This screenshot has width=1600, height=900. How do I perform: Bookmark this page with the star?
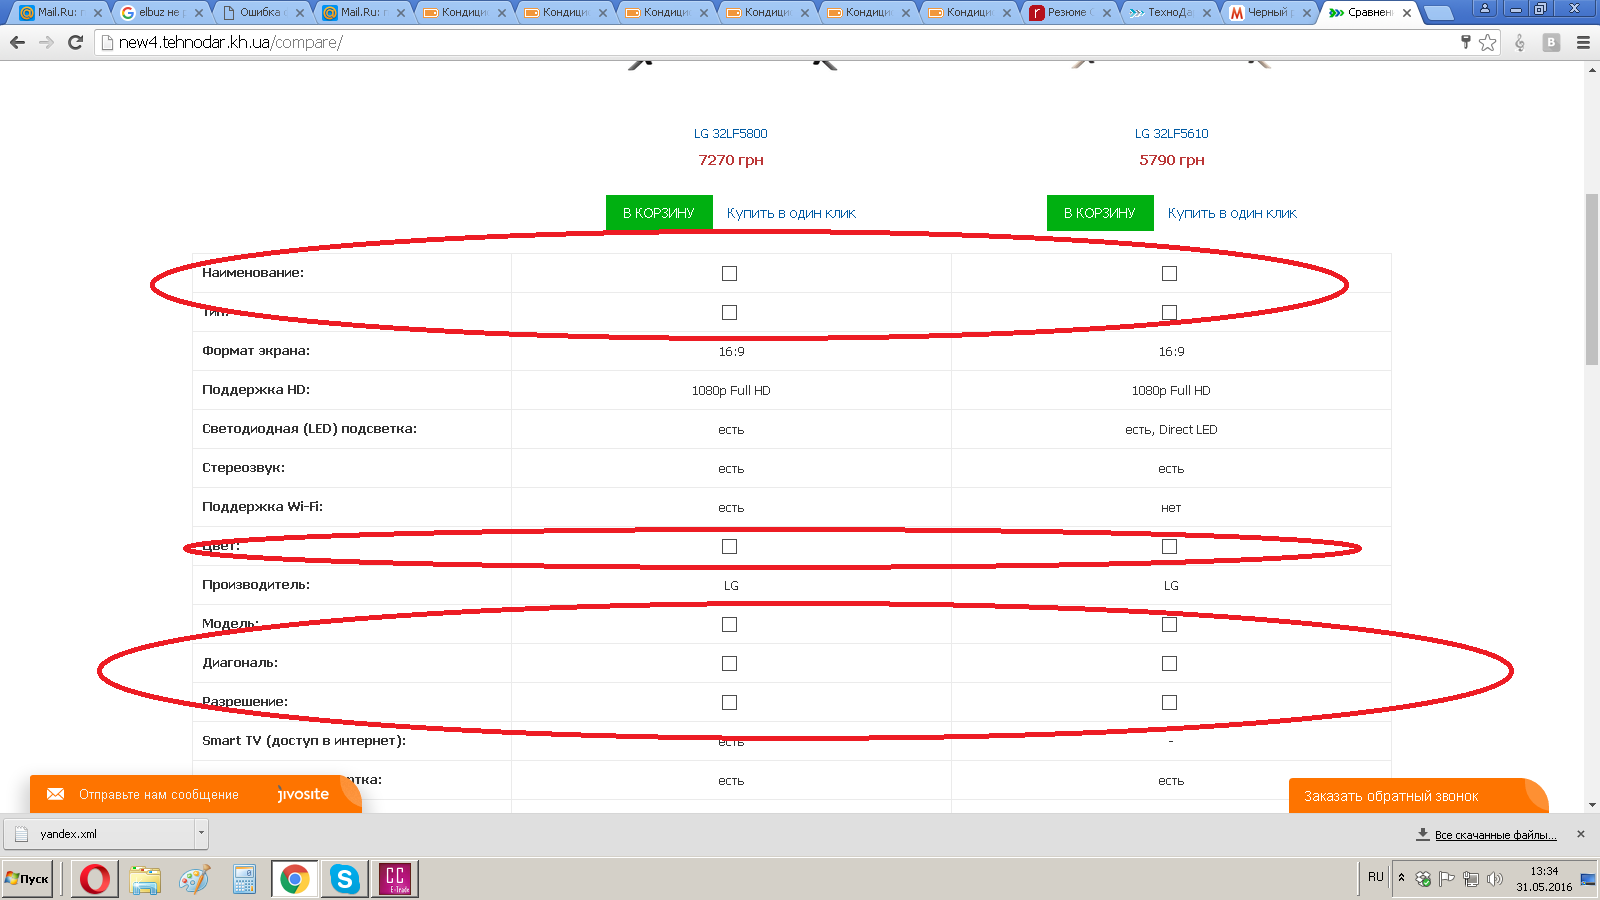tap(1488, 42)
